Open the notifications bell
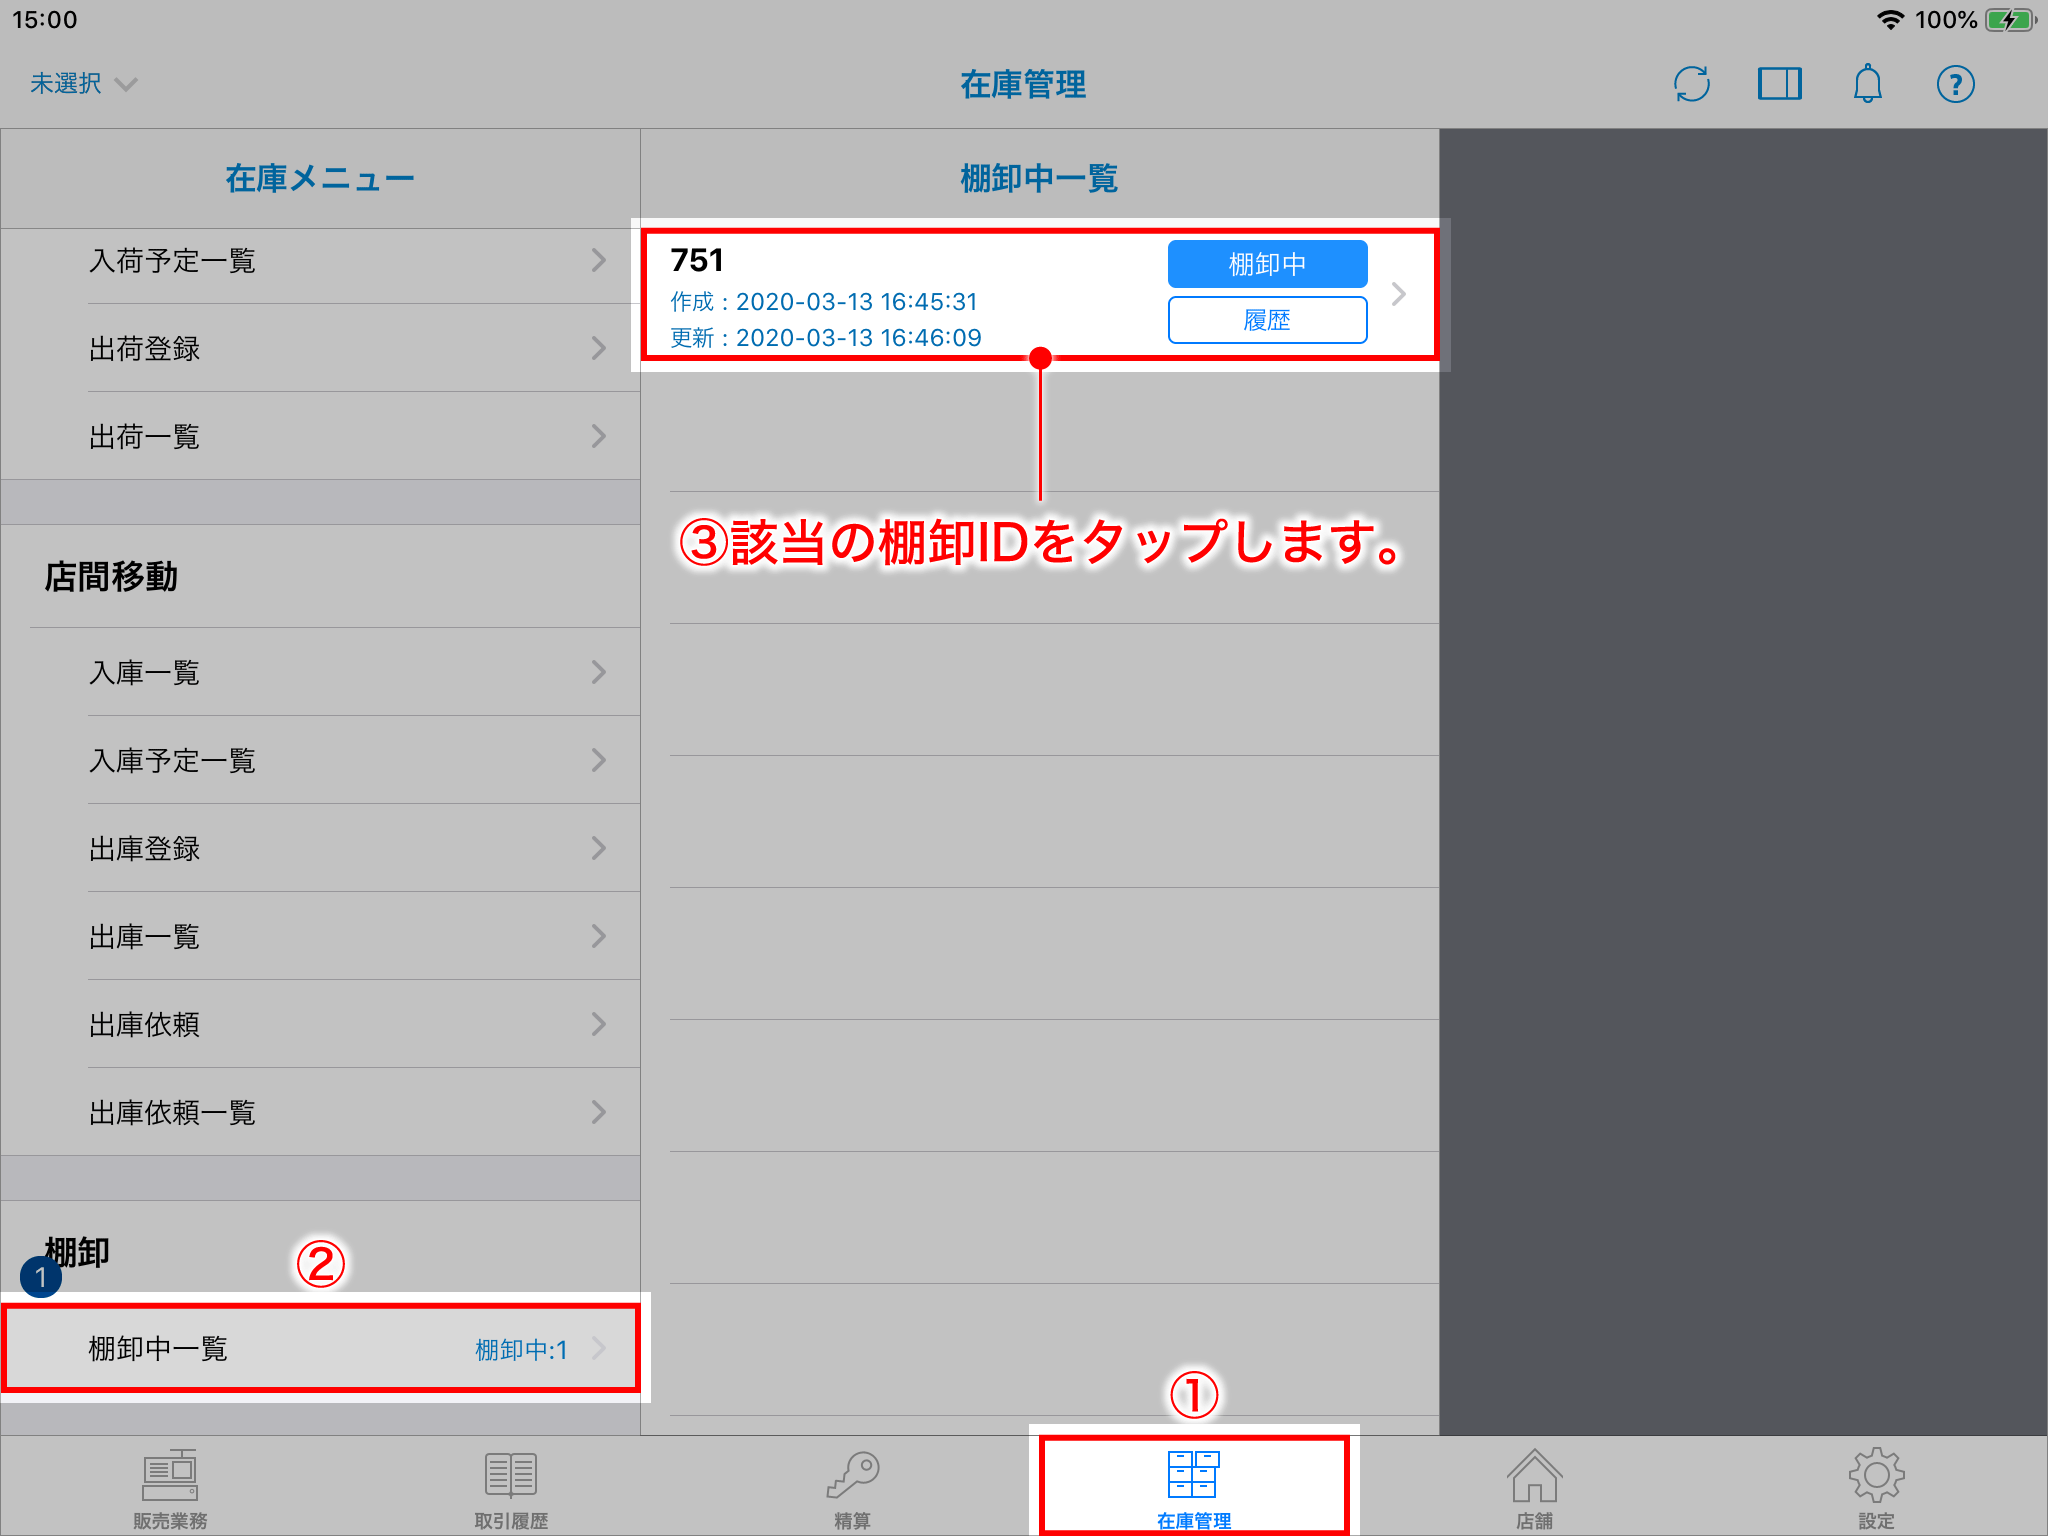 tap(1867, 84)
